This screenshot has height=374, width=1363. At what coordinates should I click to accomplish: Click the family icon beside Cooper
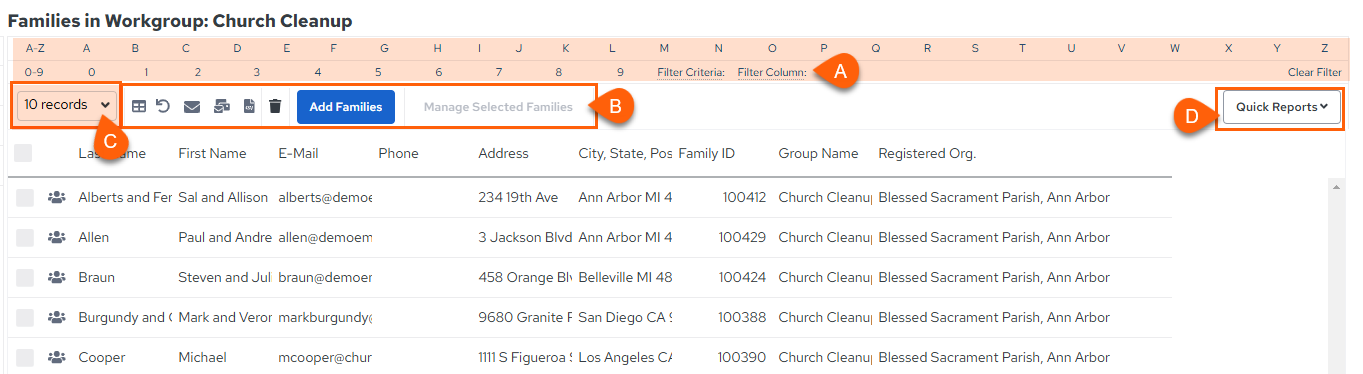57,358
